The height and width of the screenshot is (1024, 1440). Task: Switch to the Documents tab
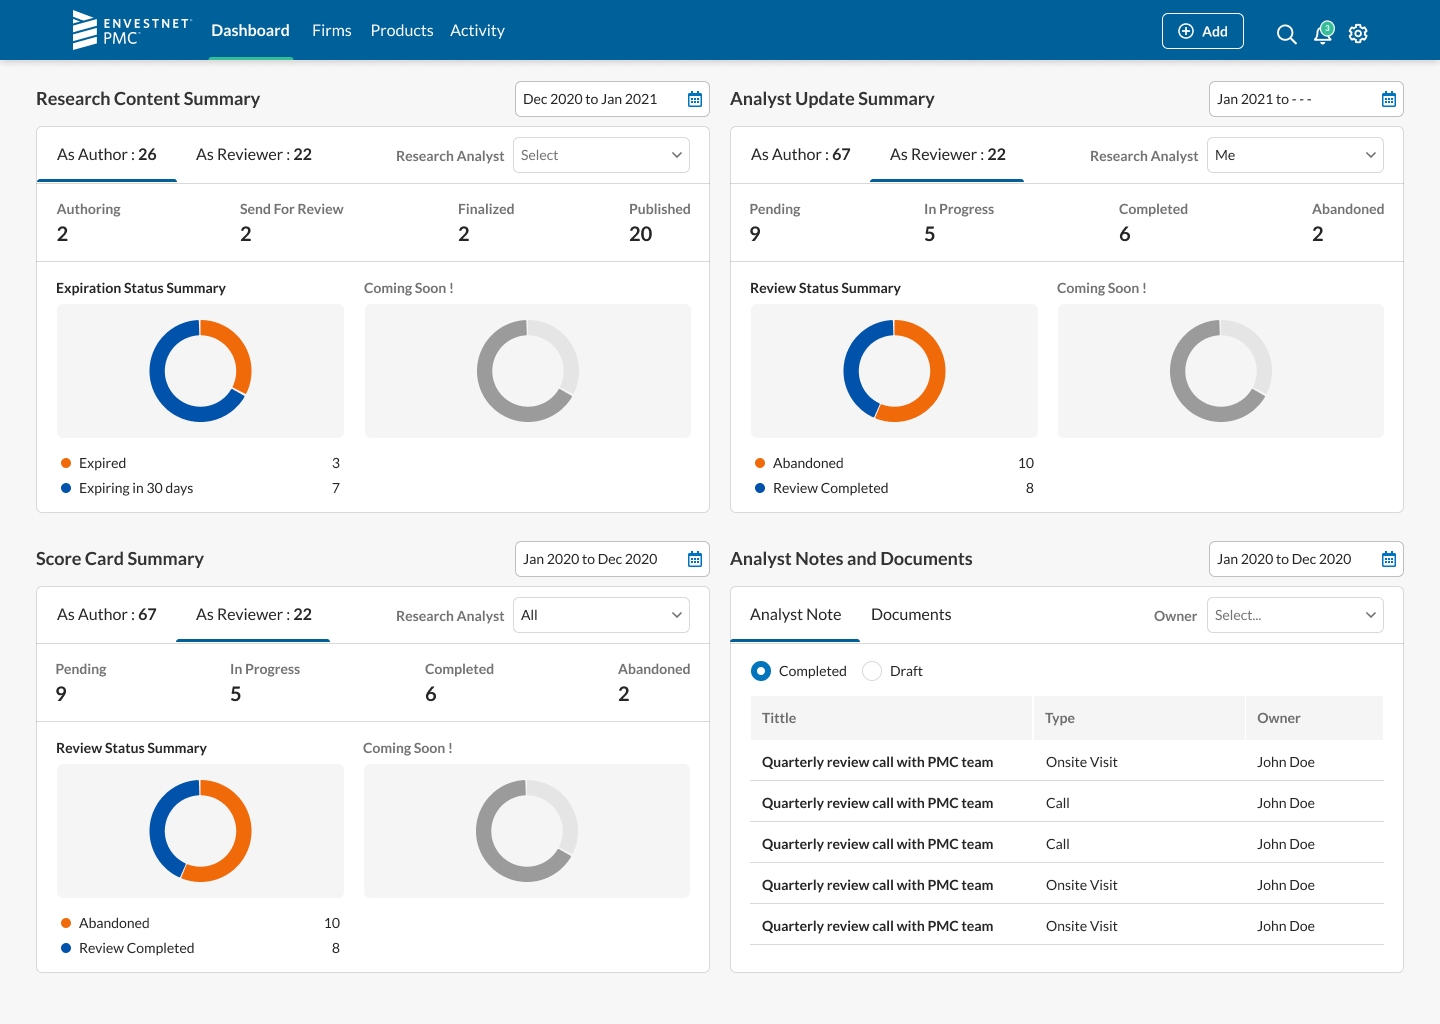coord(910,614)
